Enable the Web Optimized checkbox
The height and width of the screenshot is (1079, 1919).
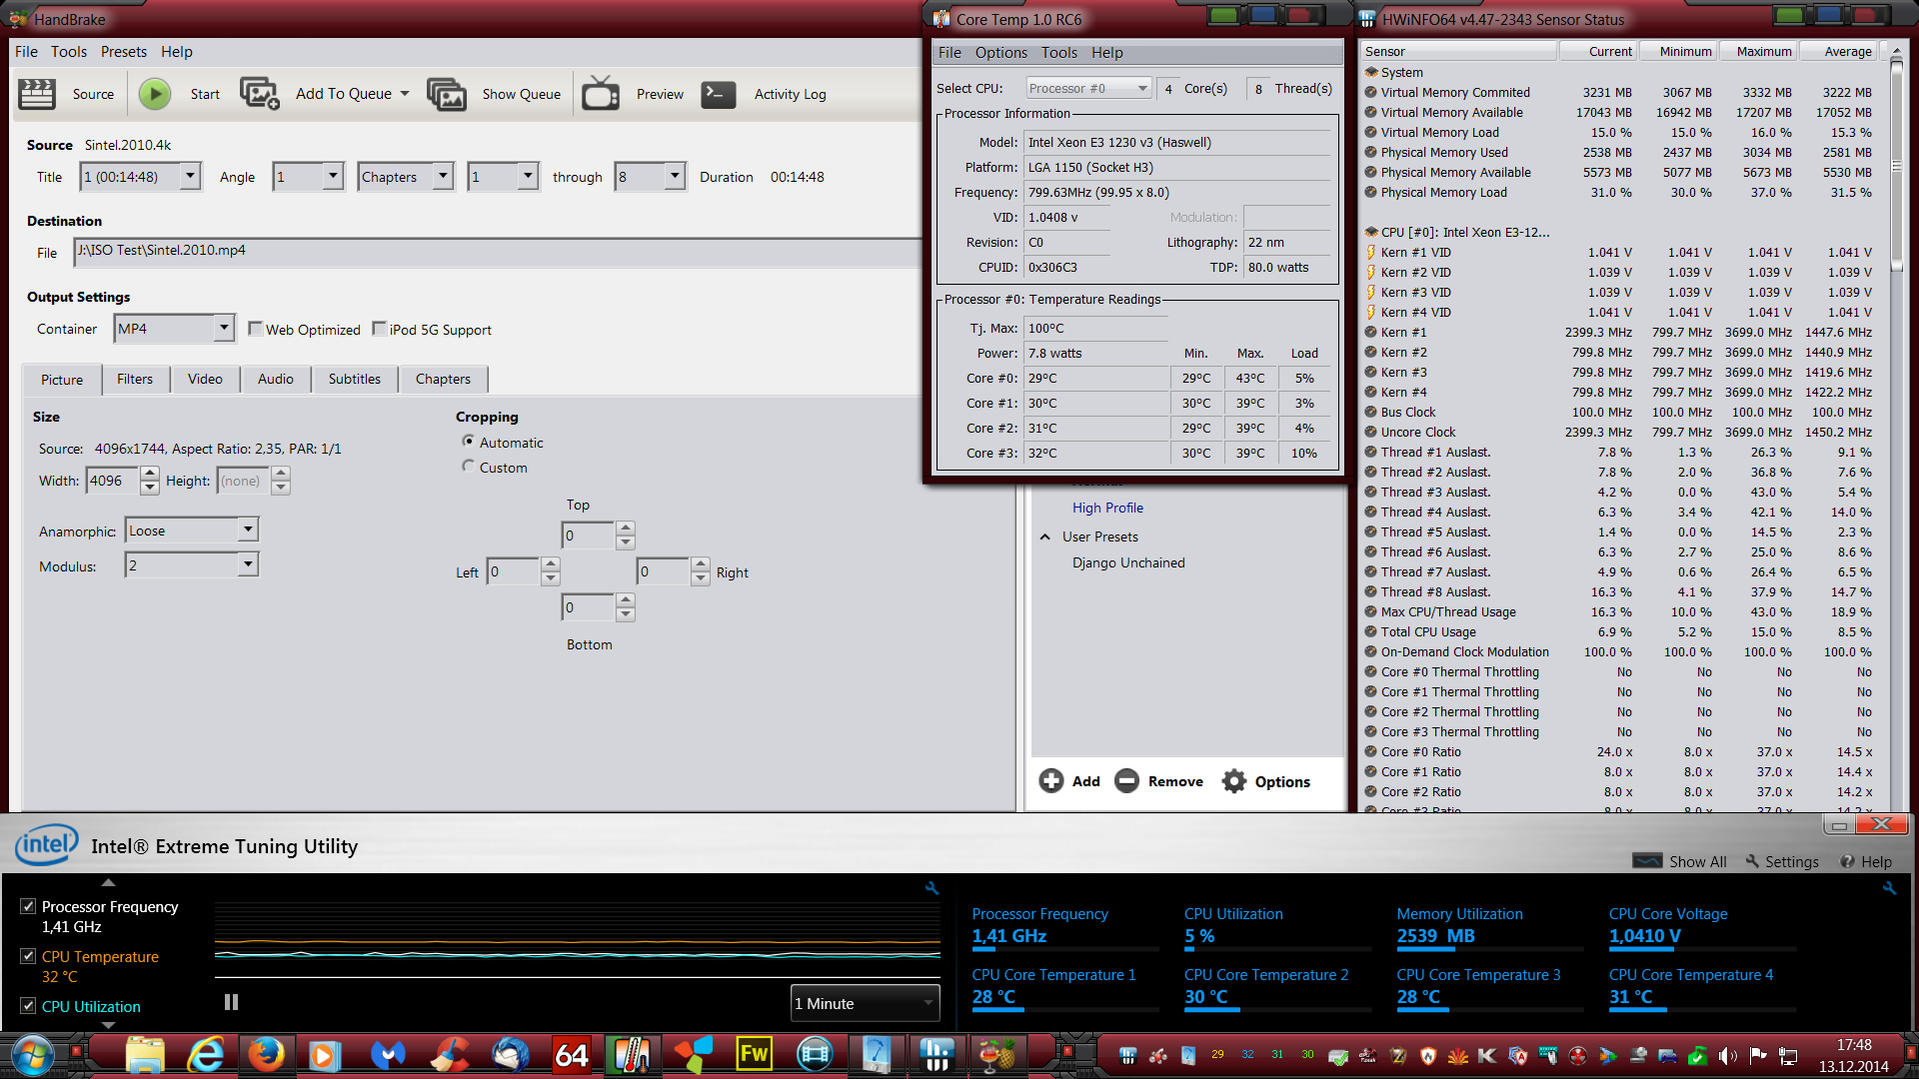[255, 328]
